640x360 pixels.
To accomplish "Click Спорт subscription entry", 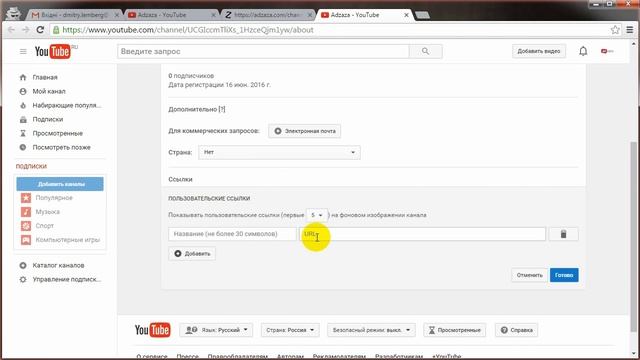I will pos(44,226).
